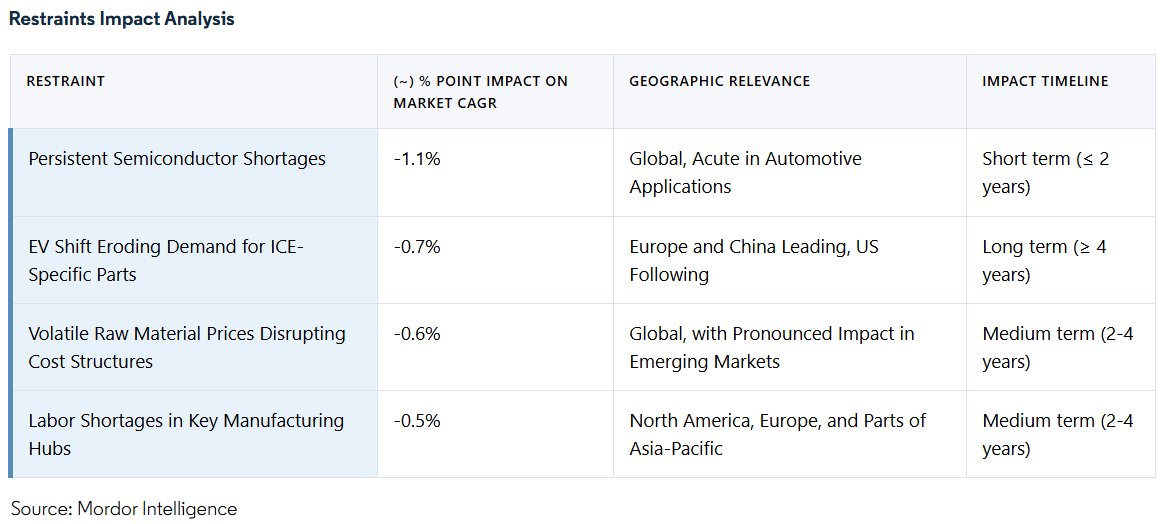Select the GEOGRAPHIC RELEVANCE column header

tap(719, 81)
